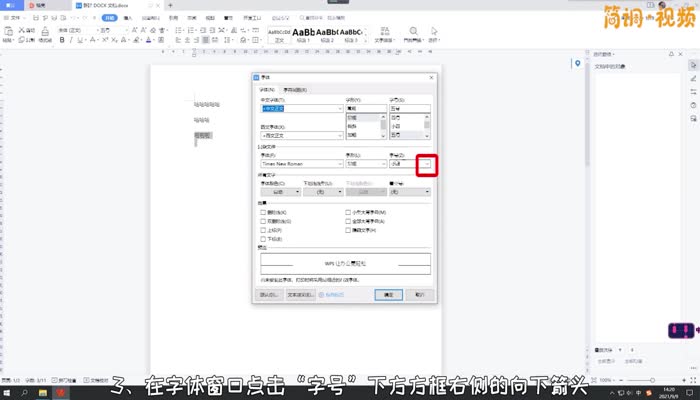Switch to the character spacing tab
Viewport: 700px width, 400px height.
coord(295,89)
